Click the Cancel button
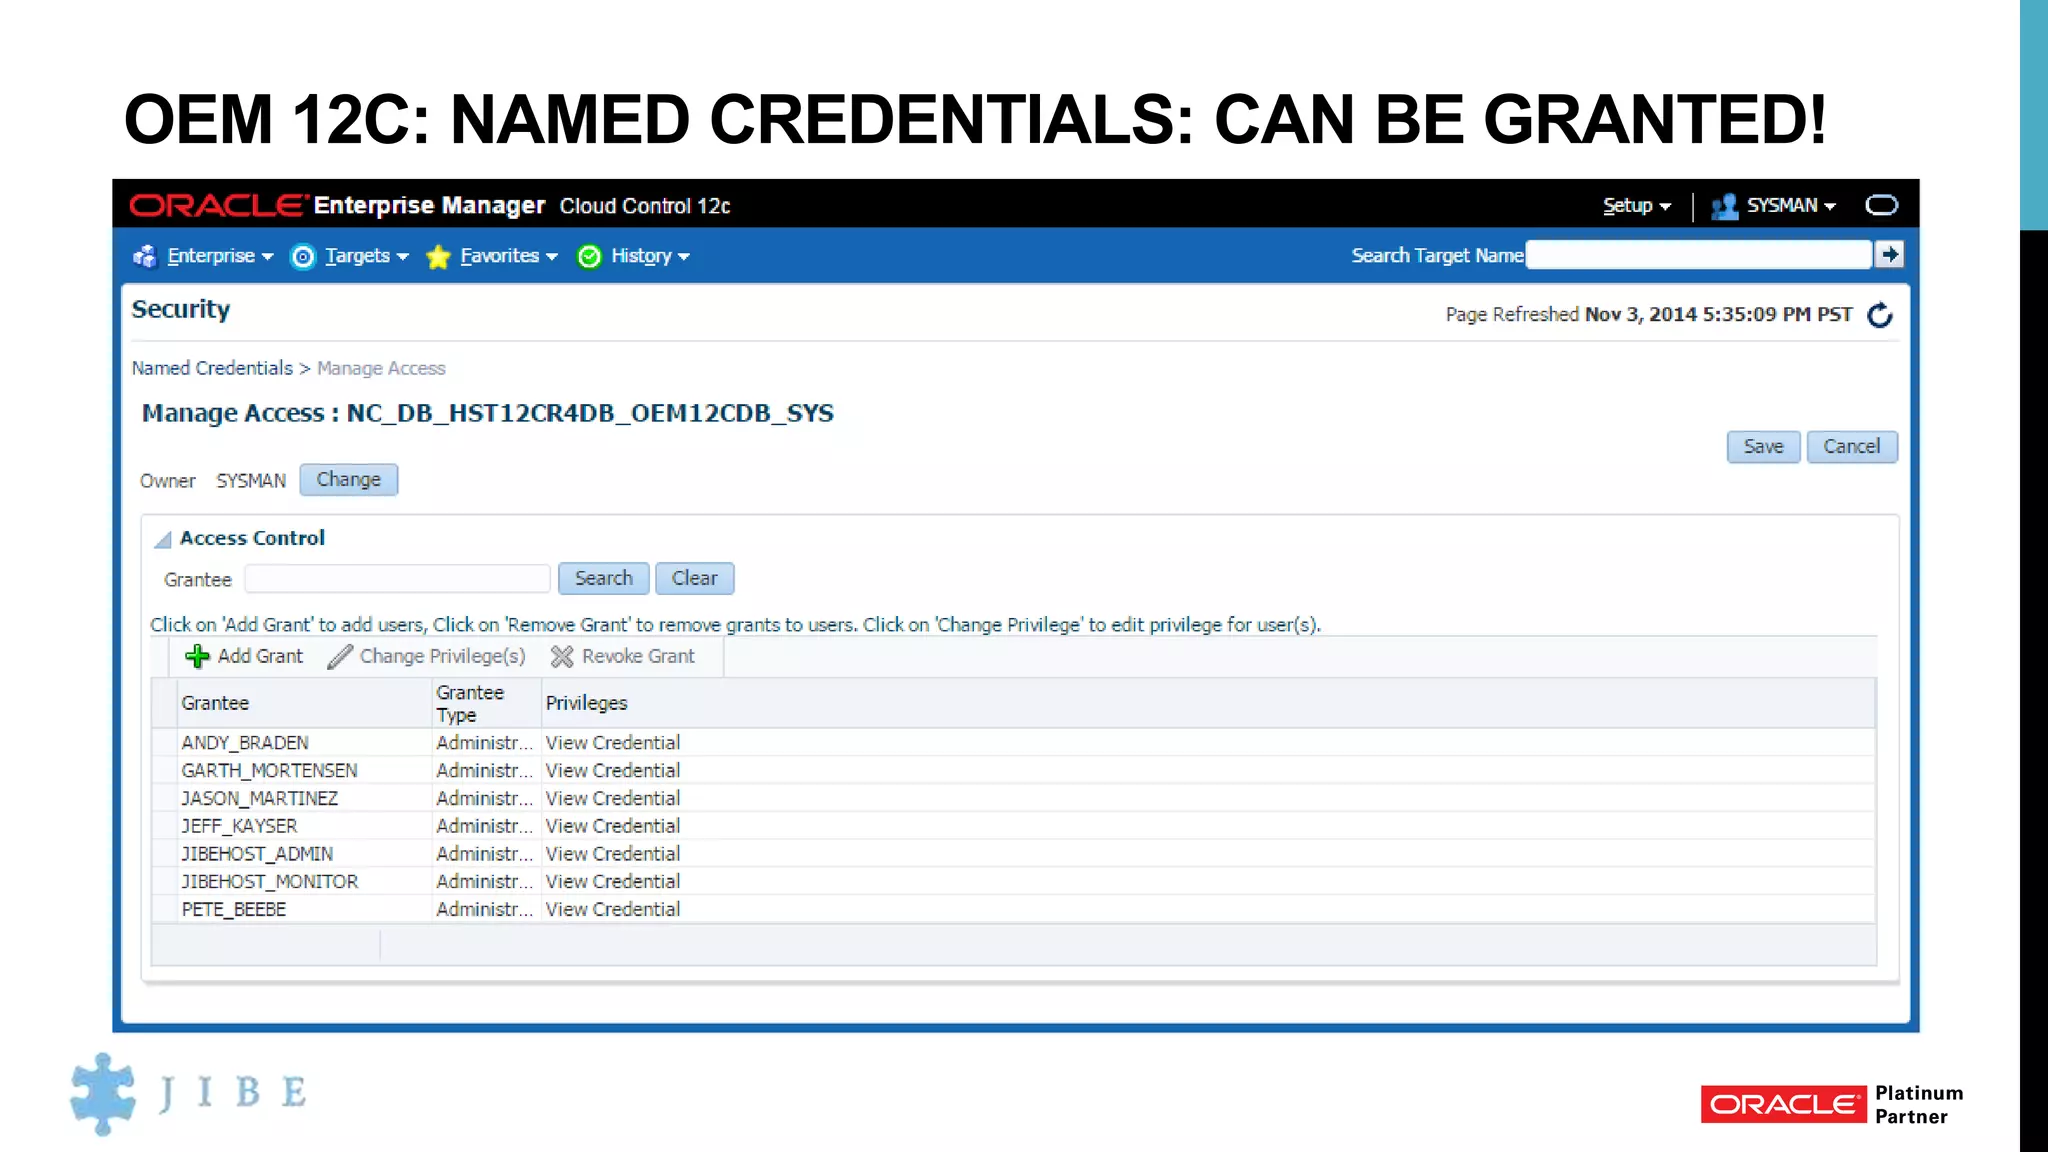Image resolution: width=2048 pixels, height=1152 pixels. (x=1851, y=447)
